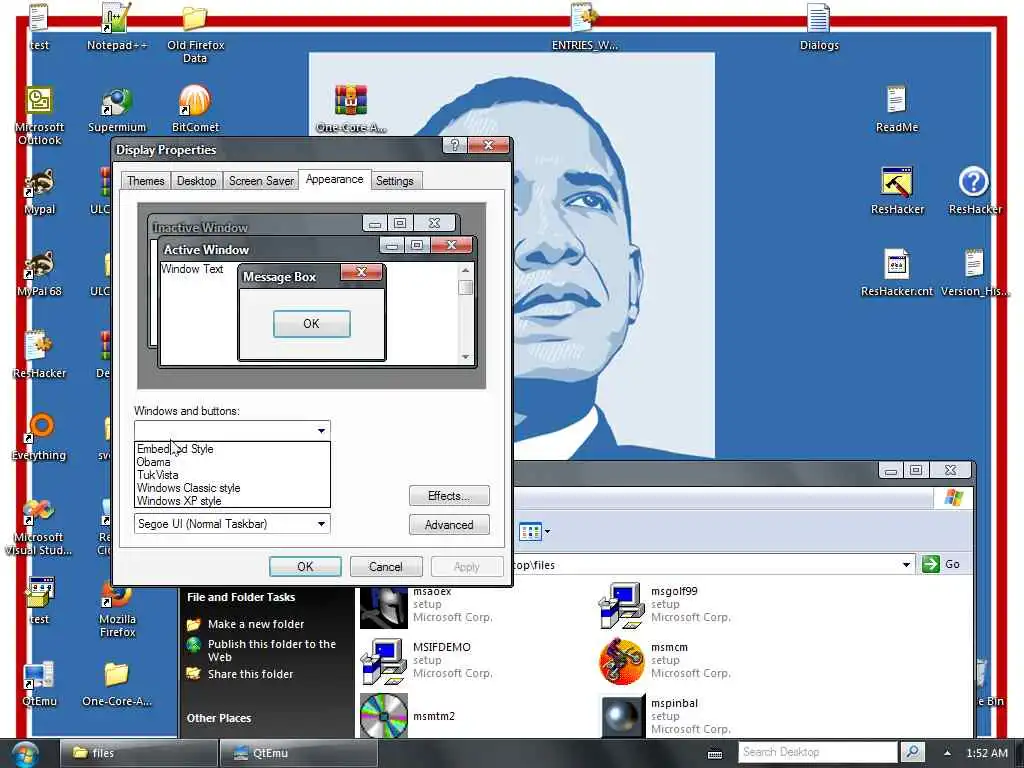Open the Segoe UI (Normal Taskbar) dropdown
1024x768 pixels.
(232, 524)
